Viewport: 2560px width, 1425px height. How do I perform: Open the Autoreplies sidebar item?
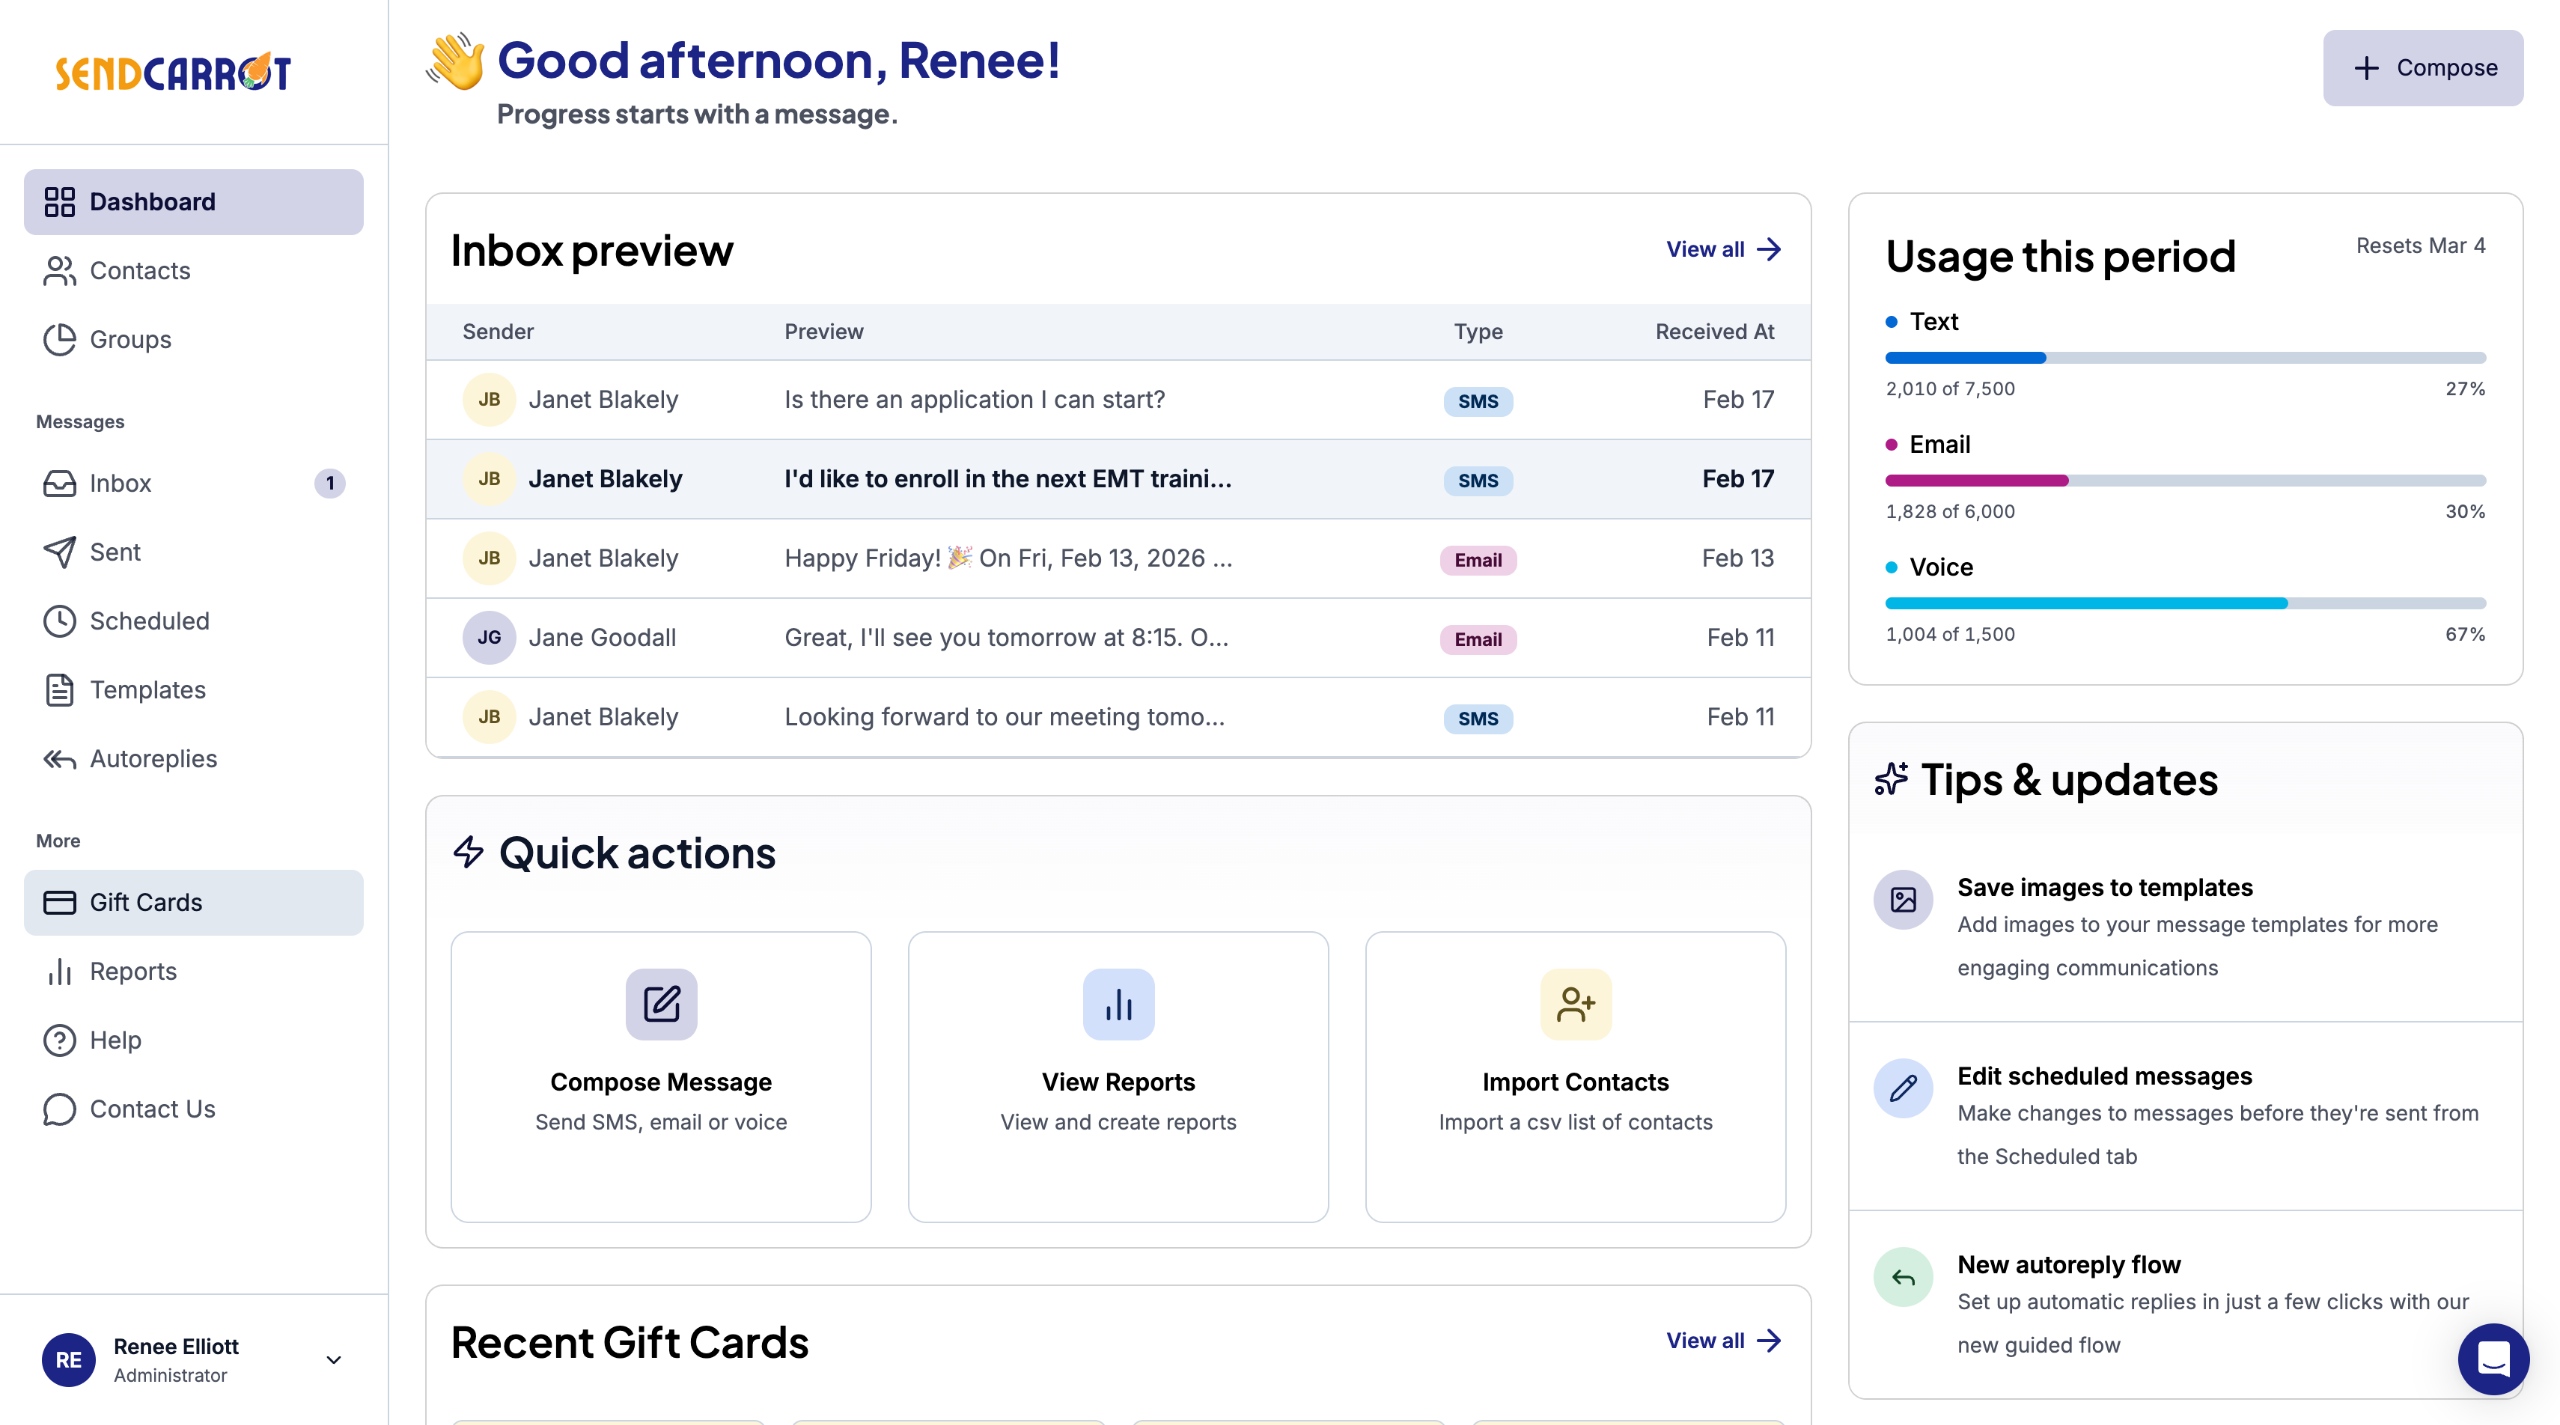(153, 759)
